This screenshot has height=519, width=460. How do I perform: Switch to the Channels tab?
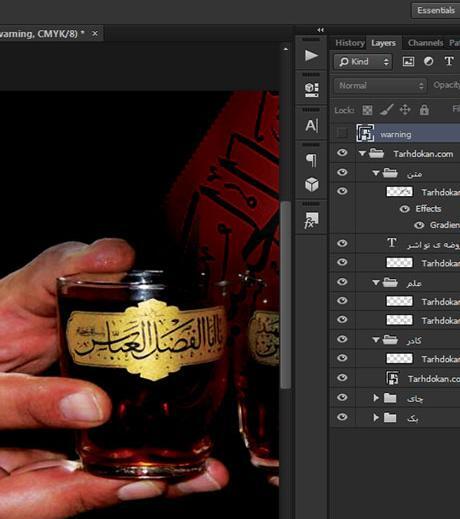425,43
